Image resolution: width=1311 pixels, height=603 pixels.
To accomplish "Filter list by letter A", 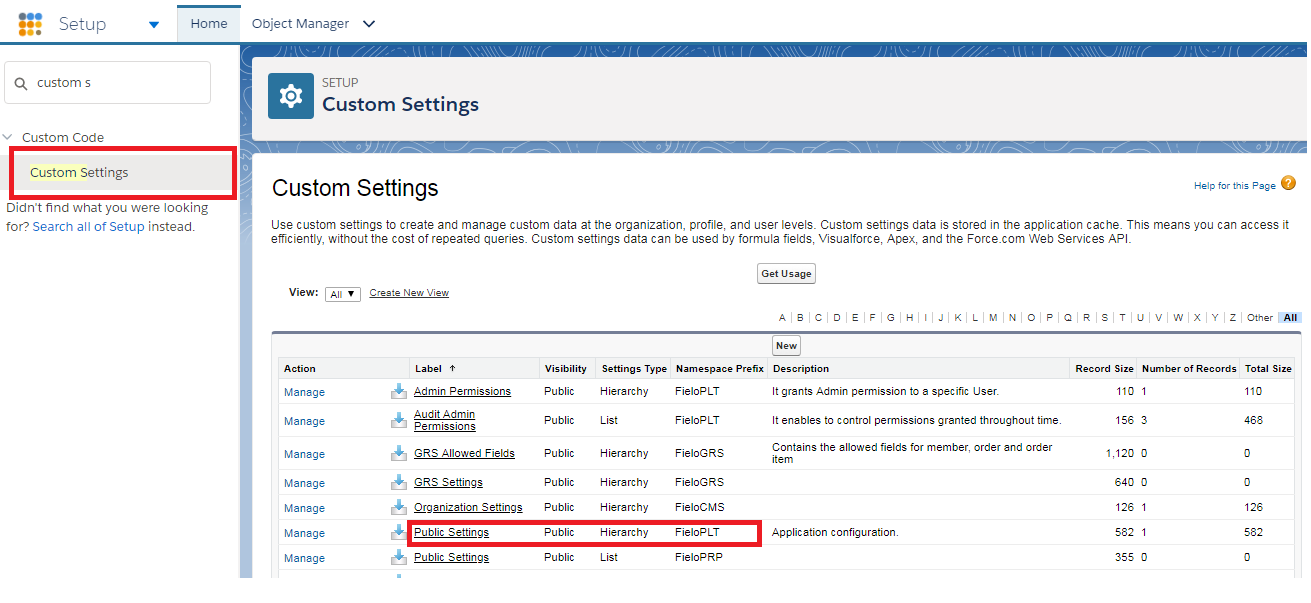I will [782, 318].
